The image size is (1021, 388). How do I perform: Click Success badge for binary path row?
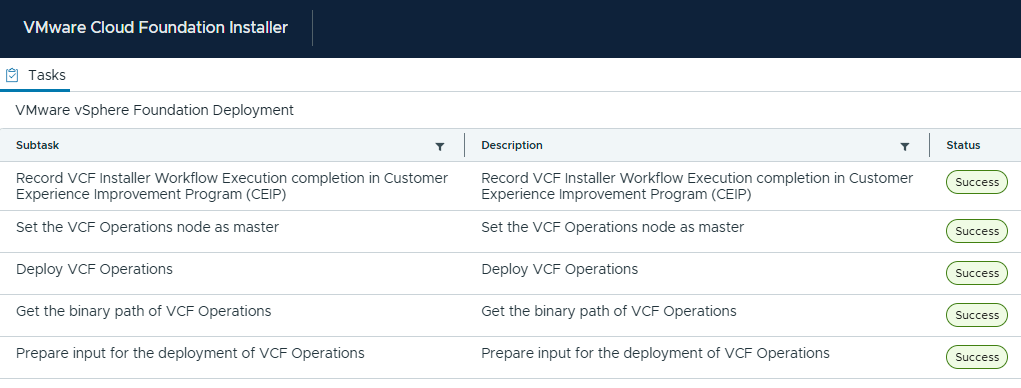(976, 315)
